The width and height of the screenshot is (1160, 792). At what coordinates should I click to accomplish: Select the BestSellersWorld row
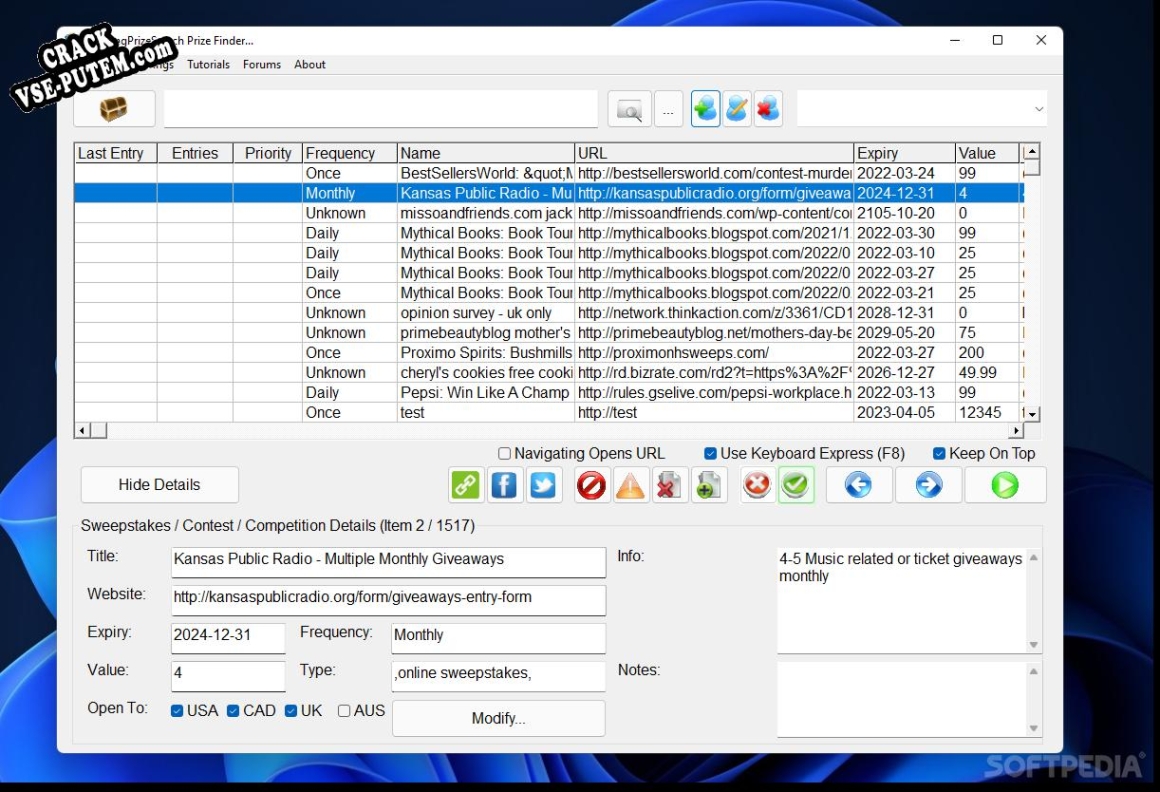coord(547,173)
